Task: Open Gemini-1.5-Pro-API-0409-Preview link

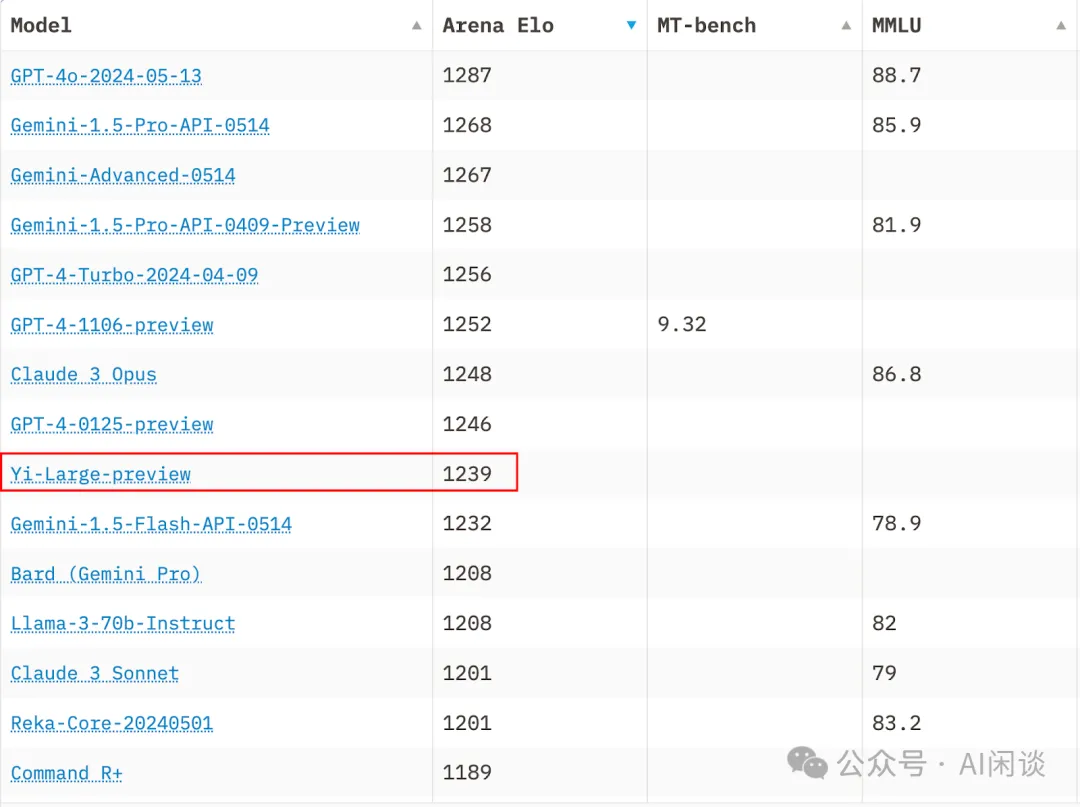Action: pos(185,225)
